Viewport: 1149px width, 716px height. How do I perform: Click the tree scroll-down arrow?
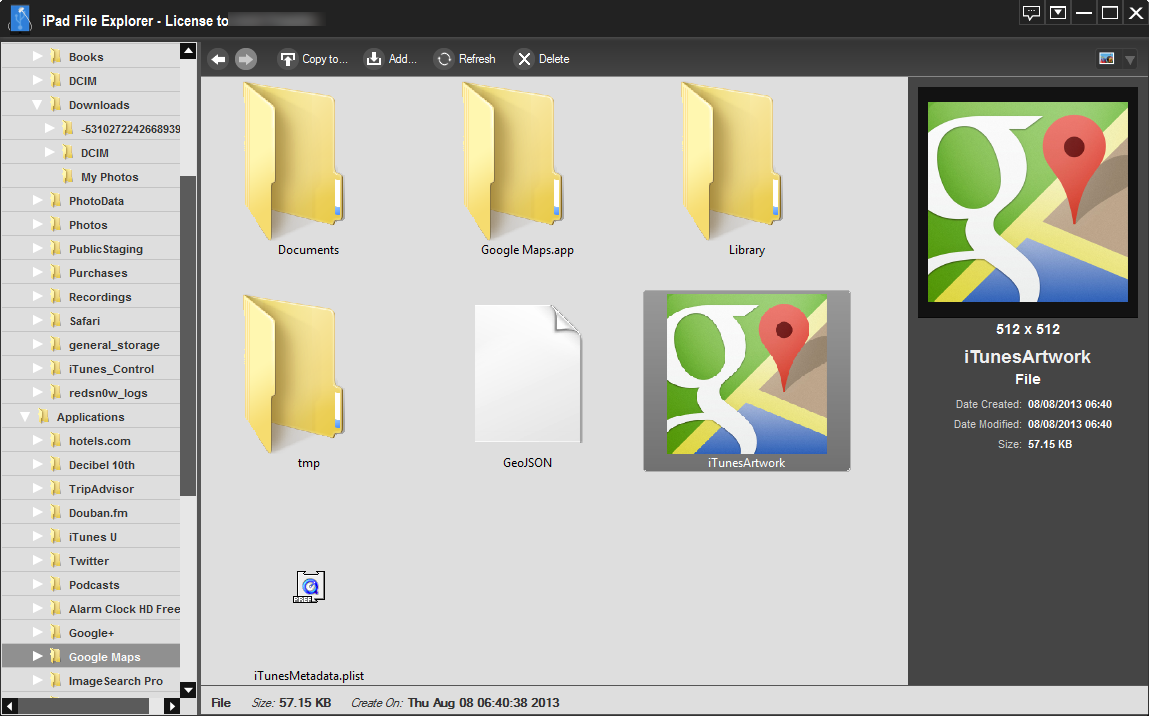click(188, 690)
